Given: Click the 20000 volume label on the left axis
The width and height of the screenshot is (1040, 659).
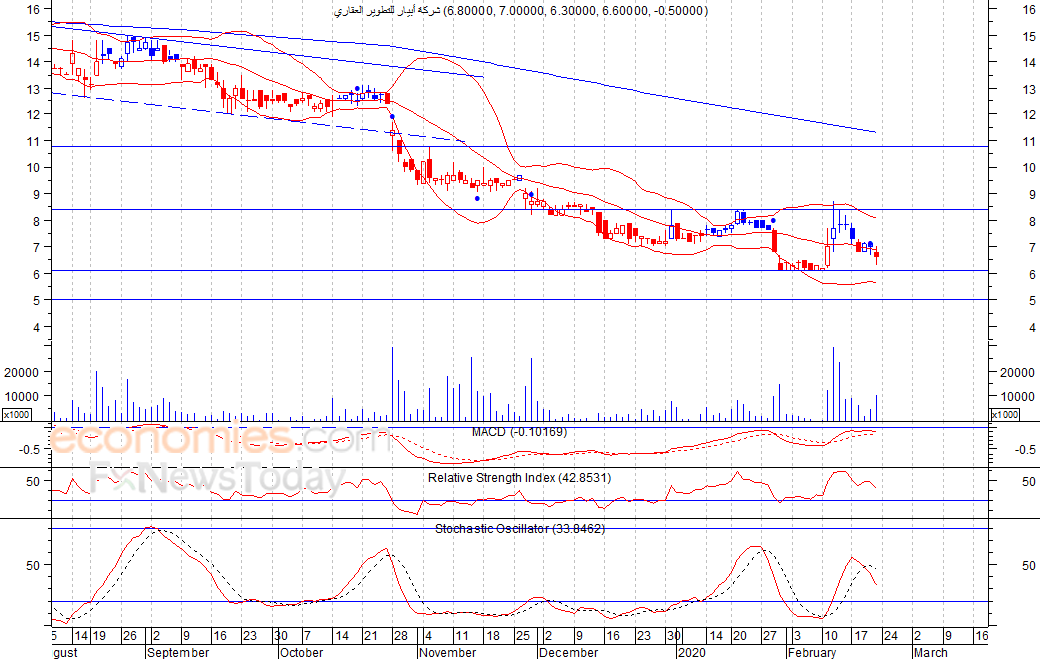Looking at the screenshot, I should 22,373.
